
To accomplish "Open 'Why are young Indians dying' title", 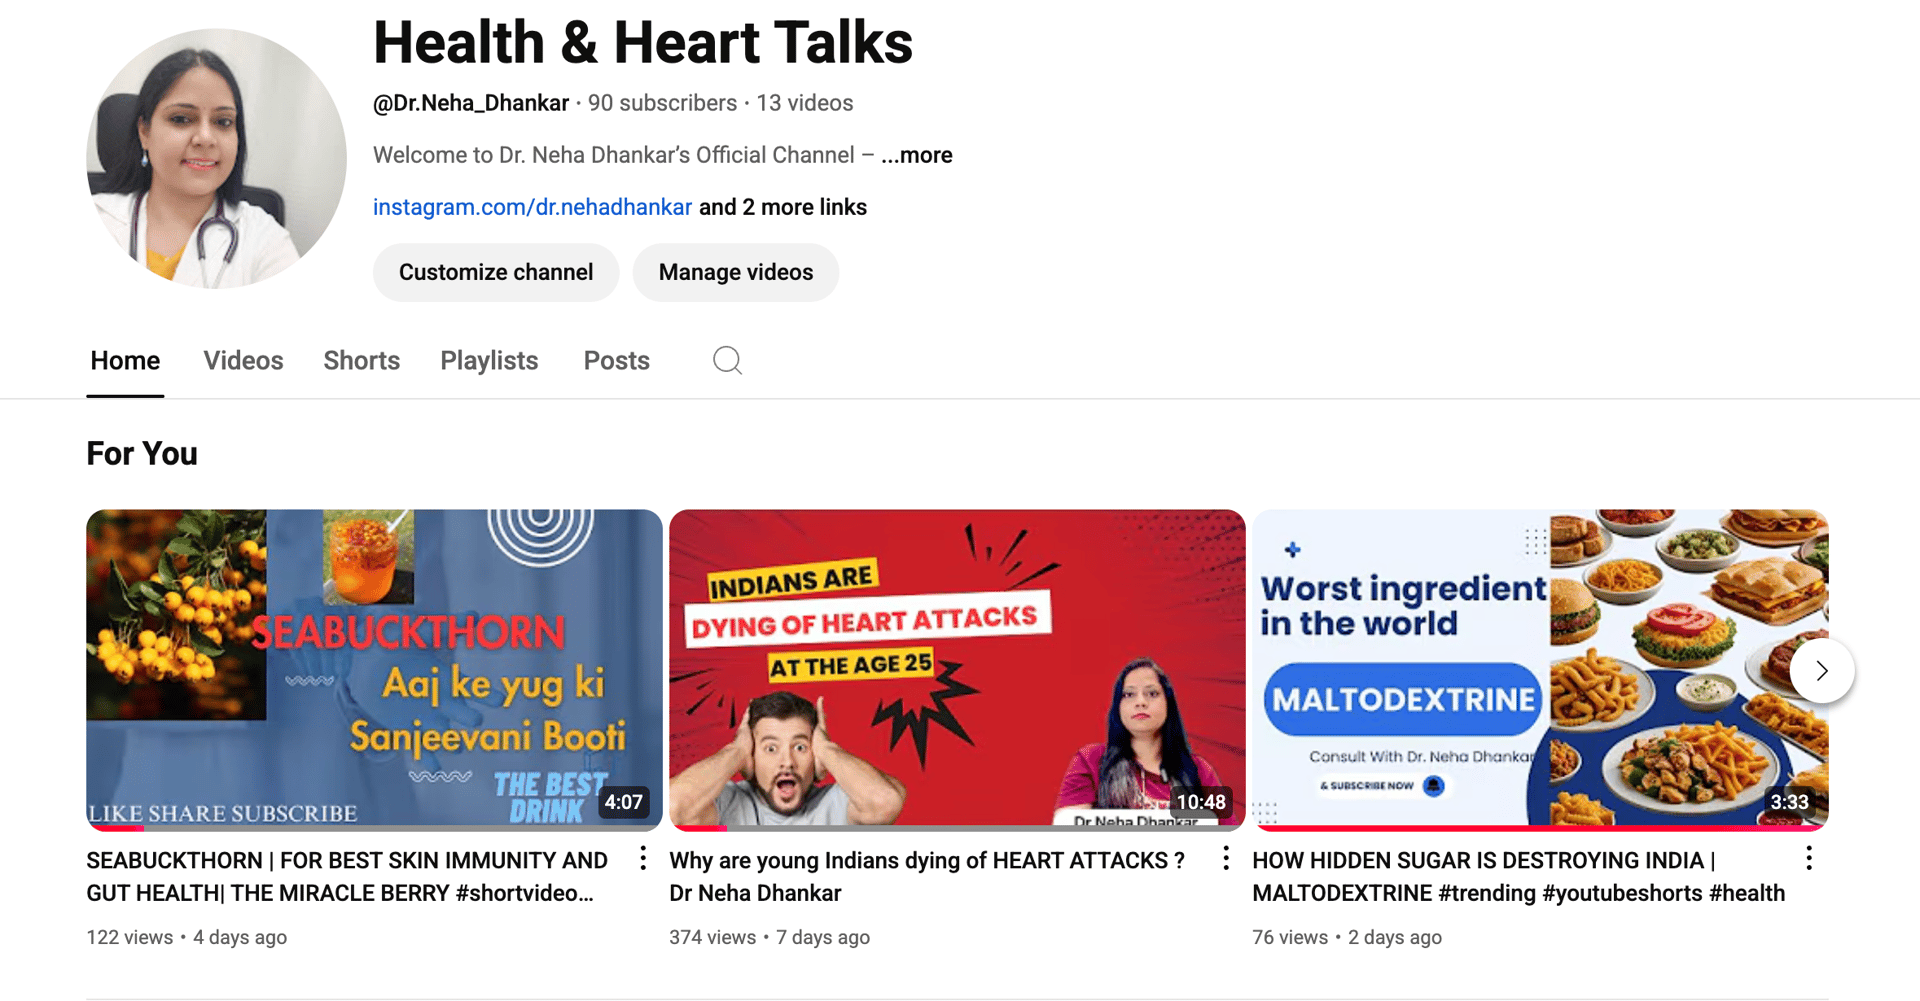I will coord(927,877).
